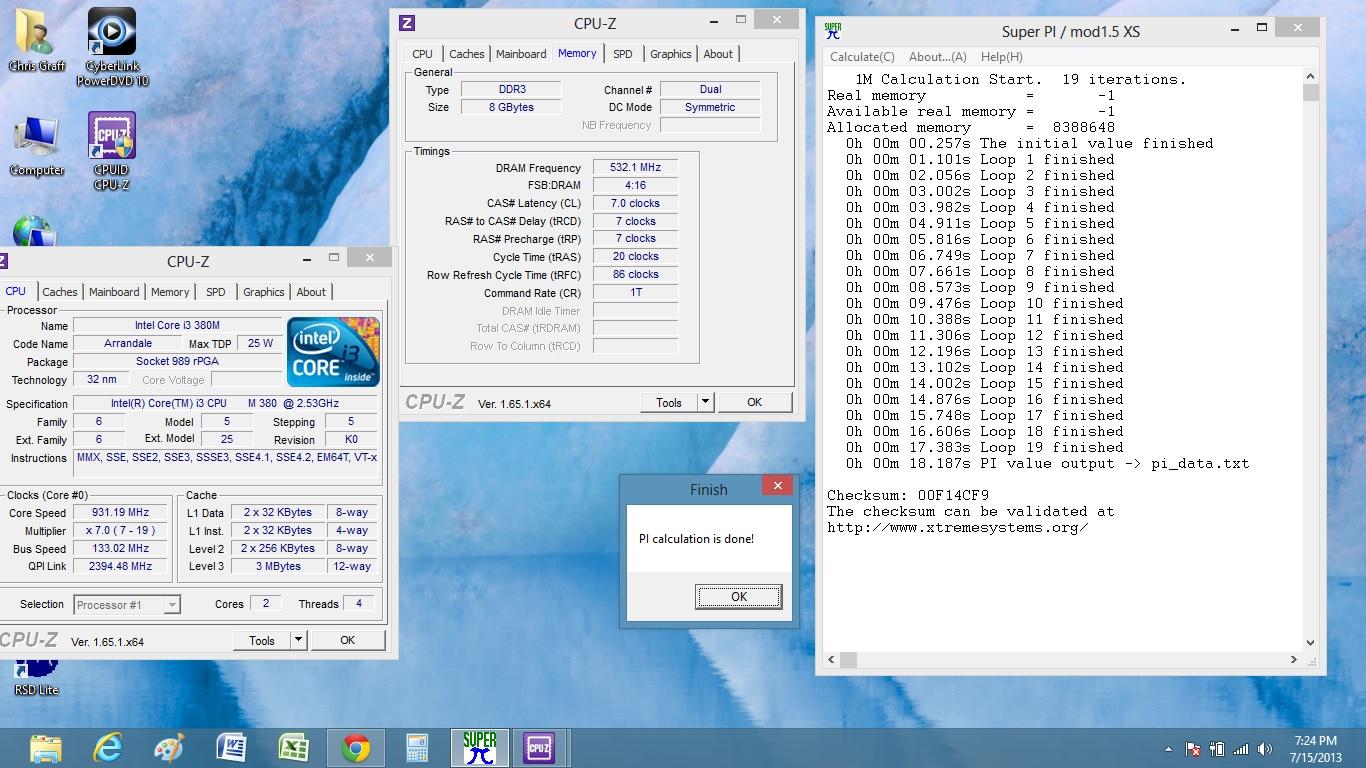Click Super PI horizontal scrollbar left arrow
1366x768 pixels.
(x=831, y=660)
